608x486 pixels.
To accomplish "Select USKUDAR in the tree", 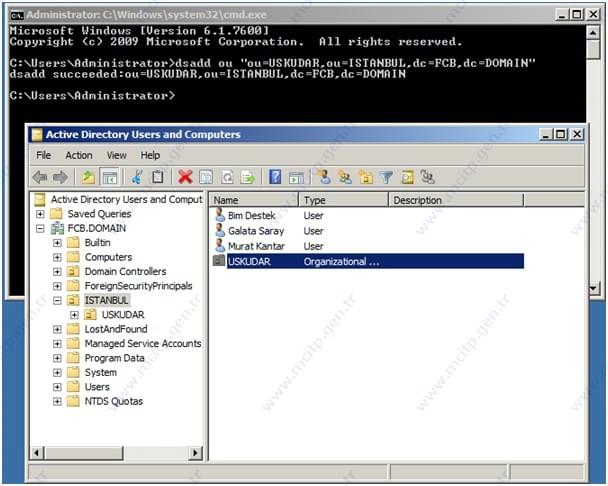I will pos(123,315).
